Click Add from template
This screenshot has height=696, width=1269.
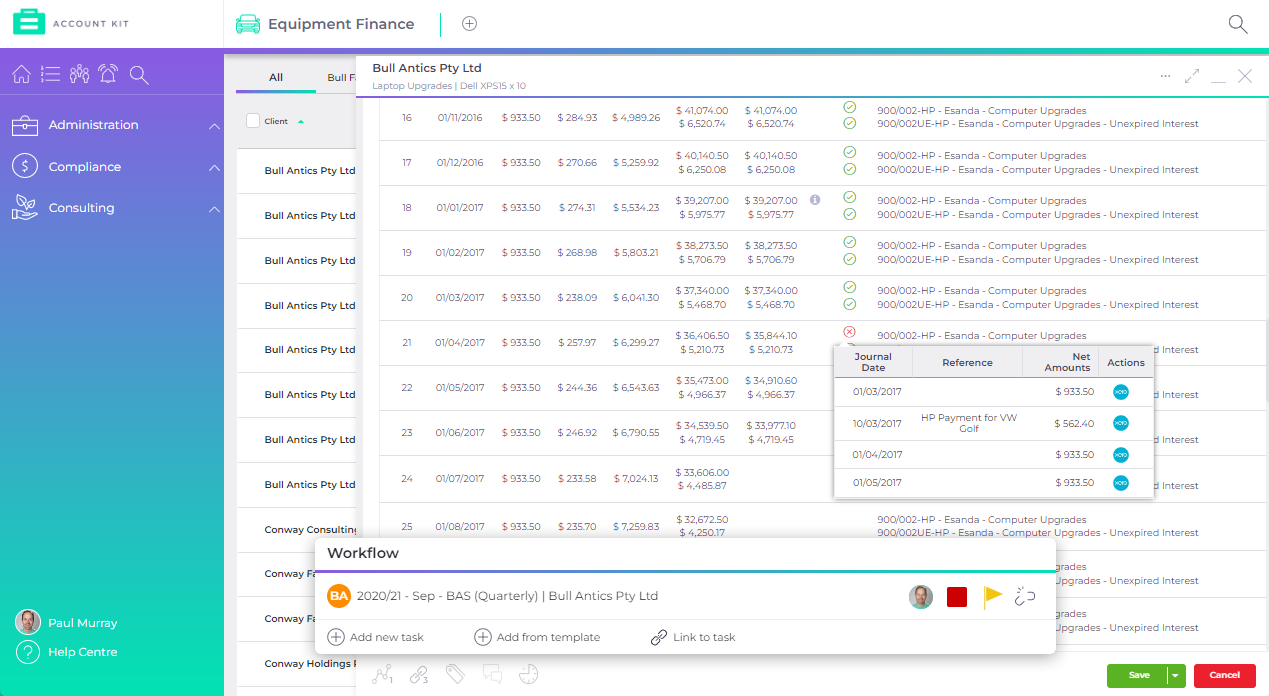537,637
